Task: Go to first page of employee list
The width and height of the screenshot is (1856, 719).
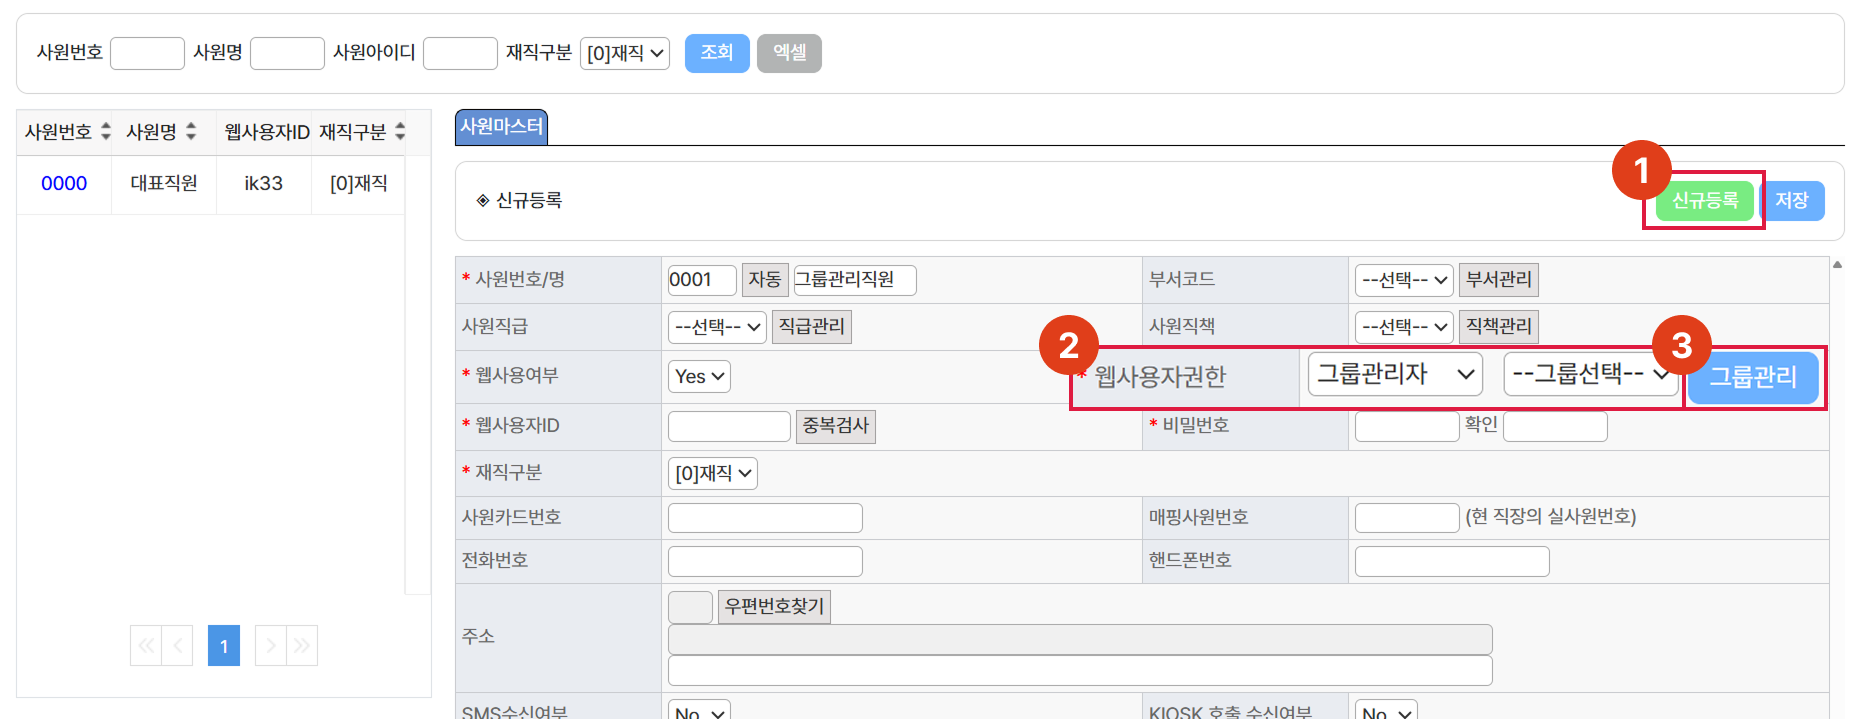Action: coord(146,646)
